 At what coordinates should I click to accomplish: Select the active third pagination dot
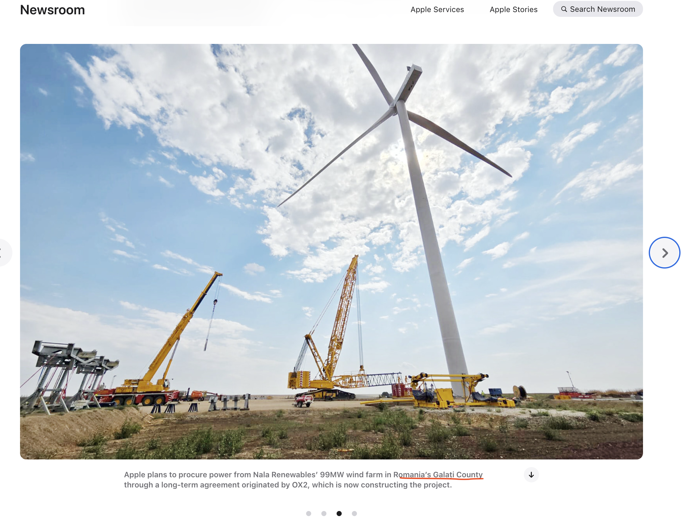(x=339, y=513)
